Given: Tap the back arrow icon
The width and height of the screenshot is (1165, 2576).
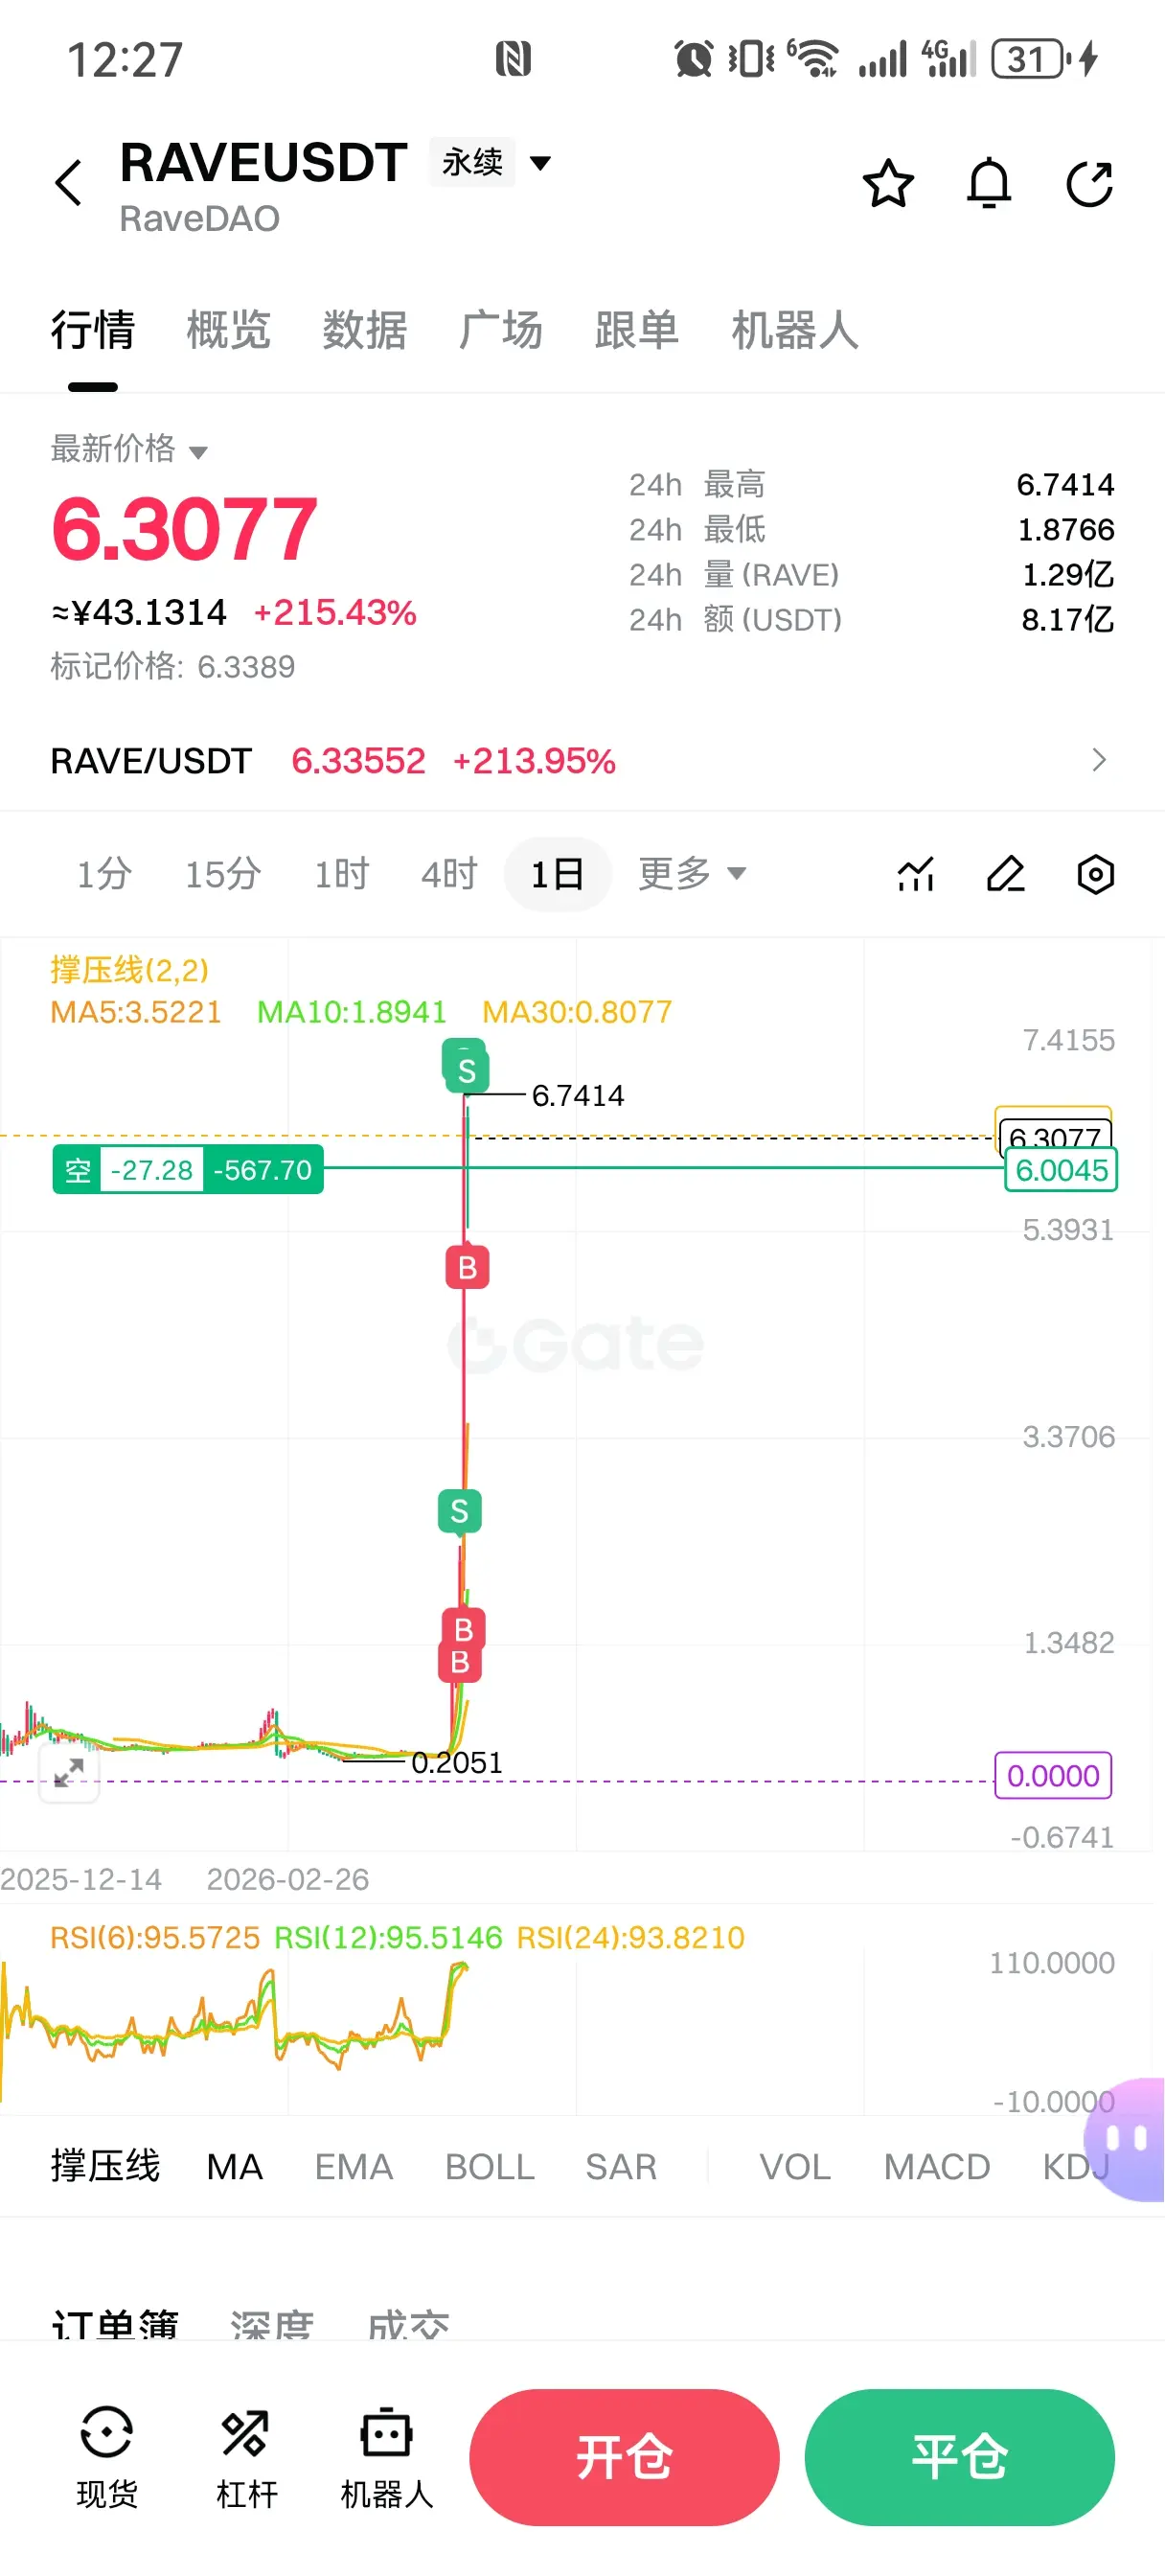Looking at the screenshot, I should pyautogui.click(x=68, y=183).
